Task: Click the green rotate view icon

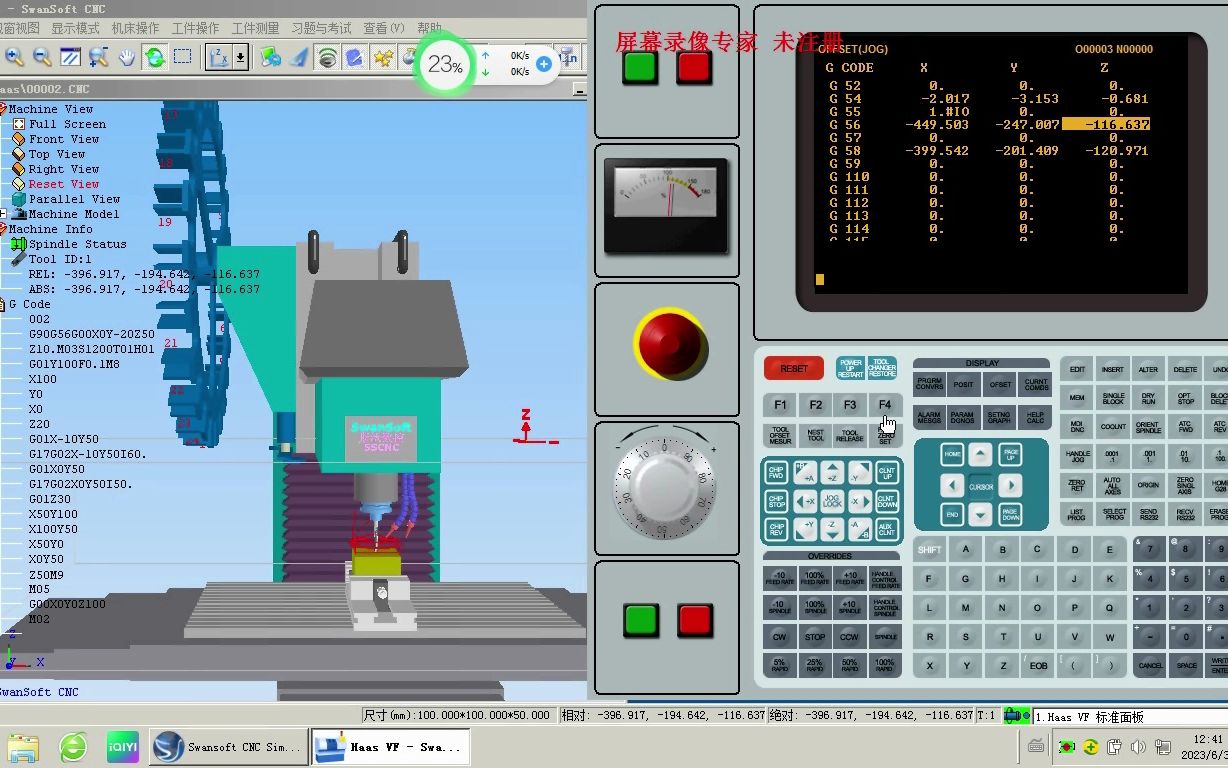Action: 155,57
